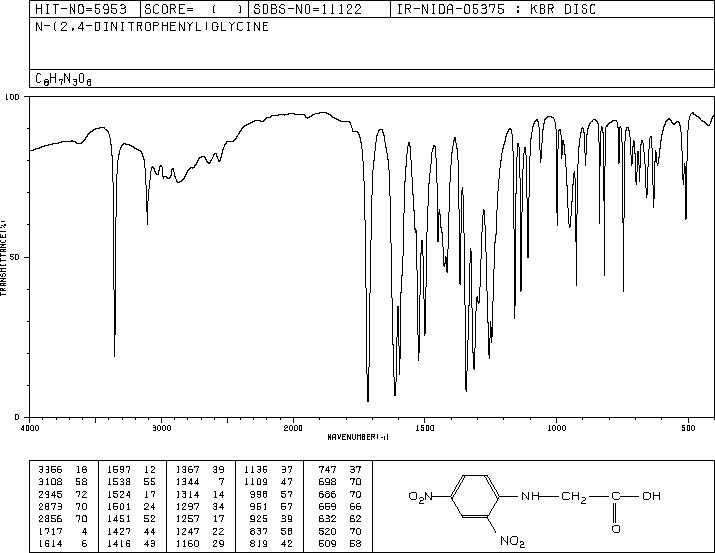Select the IR-NIDA-05375 : KBR DISC label
This screenshot has height=553, width=715.
(x=496, y=9)
